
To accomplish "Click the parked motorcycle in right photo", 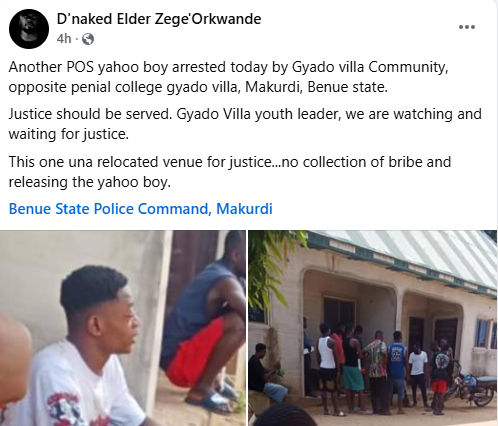I will [472, 387].
